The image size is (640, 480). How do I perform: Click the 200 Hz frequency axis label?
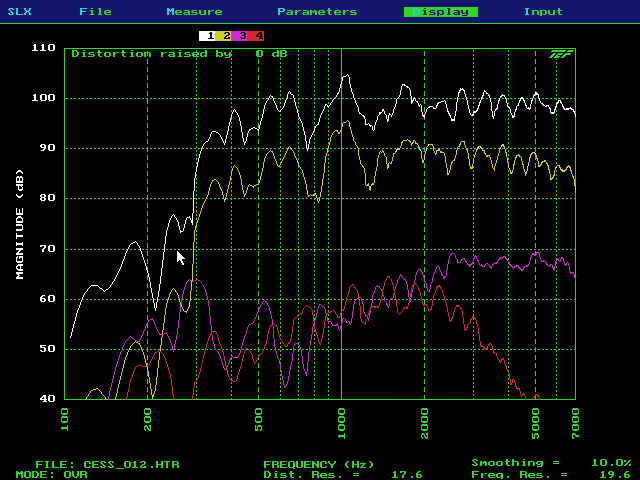click(148, 420)
